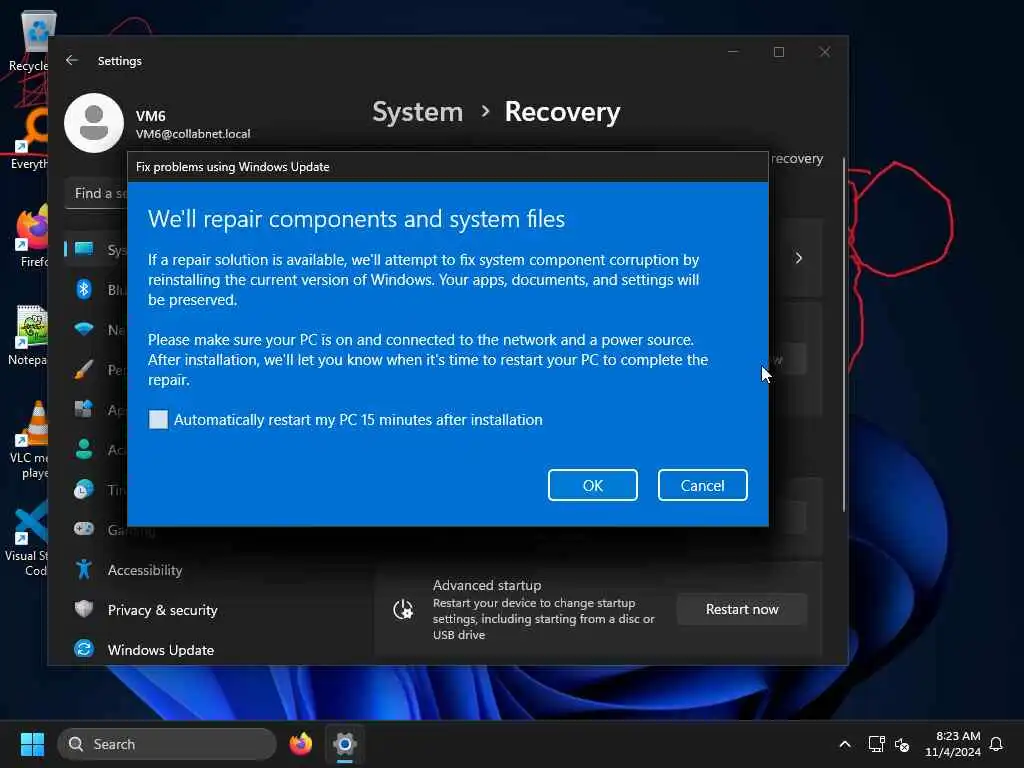Open the Windows Start menu
Viewport: 1024px width, 768px height.
[x=32, y=744]
